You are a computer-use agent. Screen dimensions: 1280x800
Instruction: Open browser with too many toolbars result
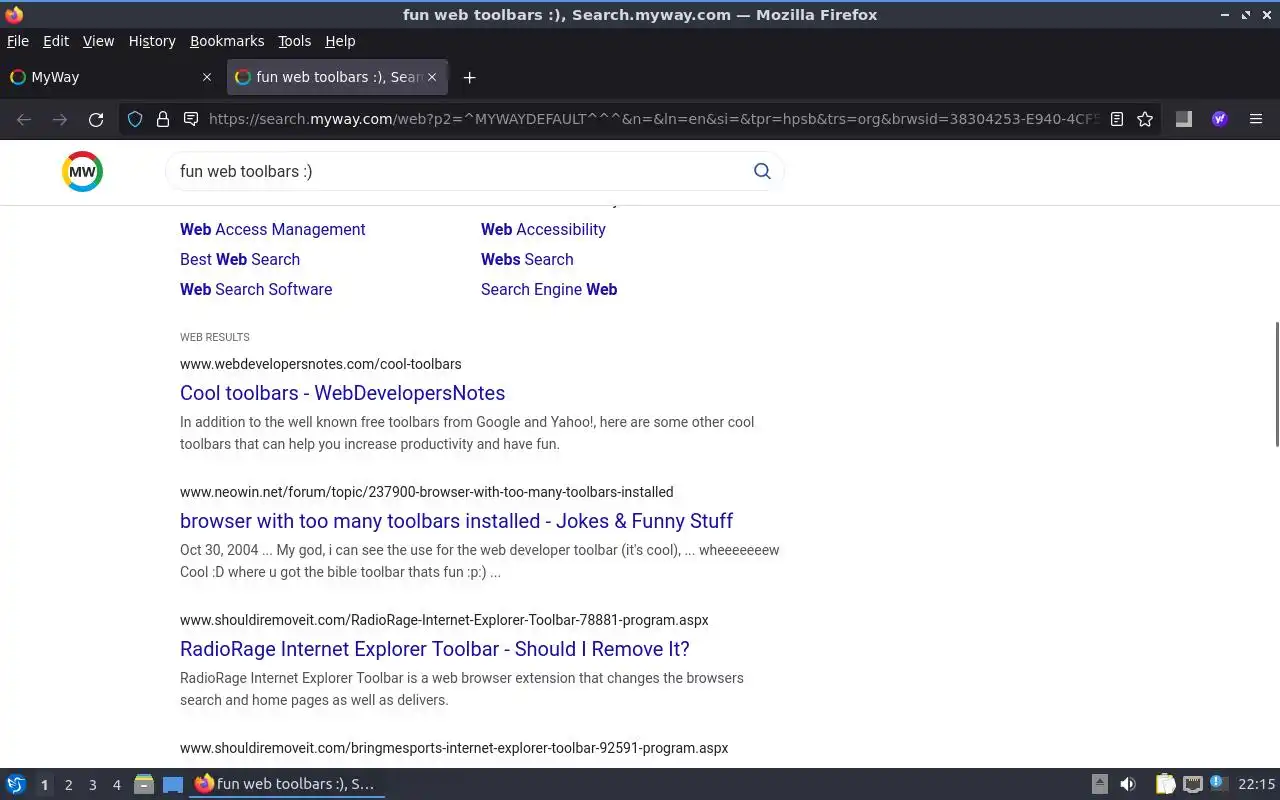click(x=456, y=521)
